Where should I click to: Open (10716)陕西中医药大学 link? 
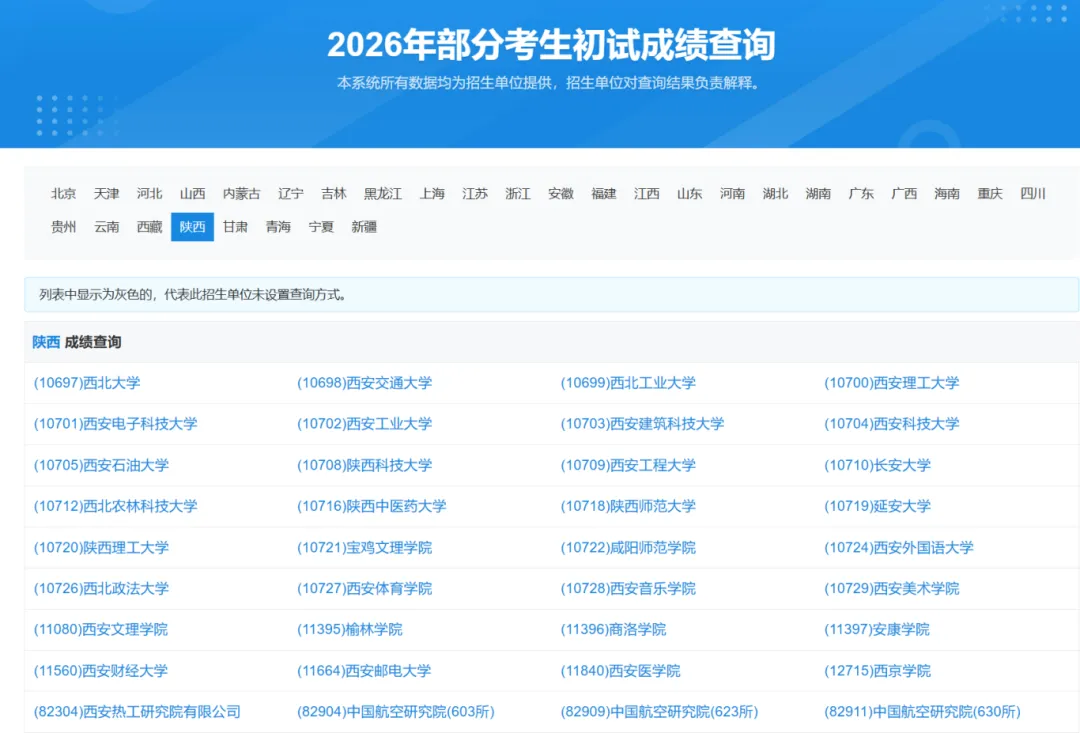372,506
